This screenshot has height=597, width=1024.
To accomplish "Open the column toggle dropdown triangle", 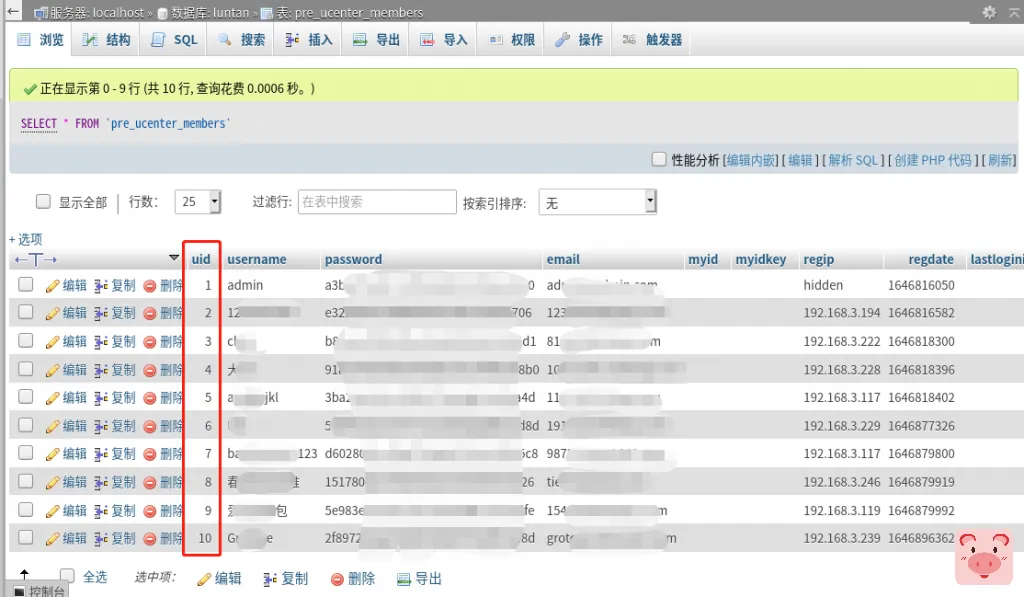I will 174,258.
